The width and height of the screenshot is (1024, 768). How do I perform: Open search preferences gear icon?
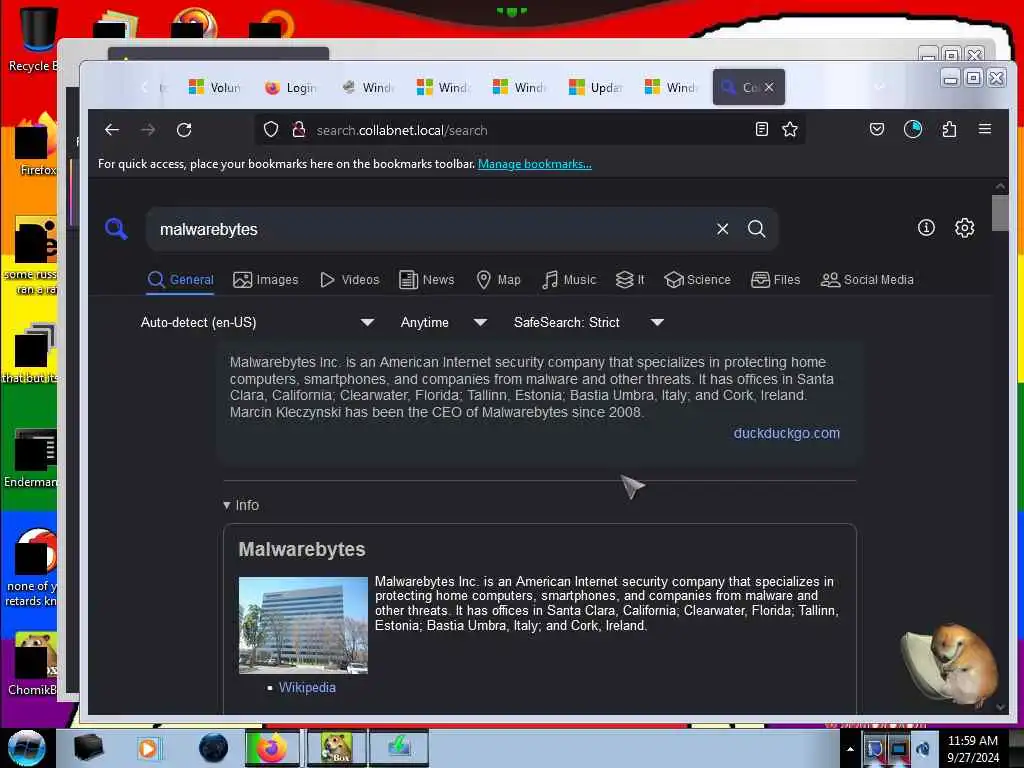[965, 228]
